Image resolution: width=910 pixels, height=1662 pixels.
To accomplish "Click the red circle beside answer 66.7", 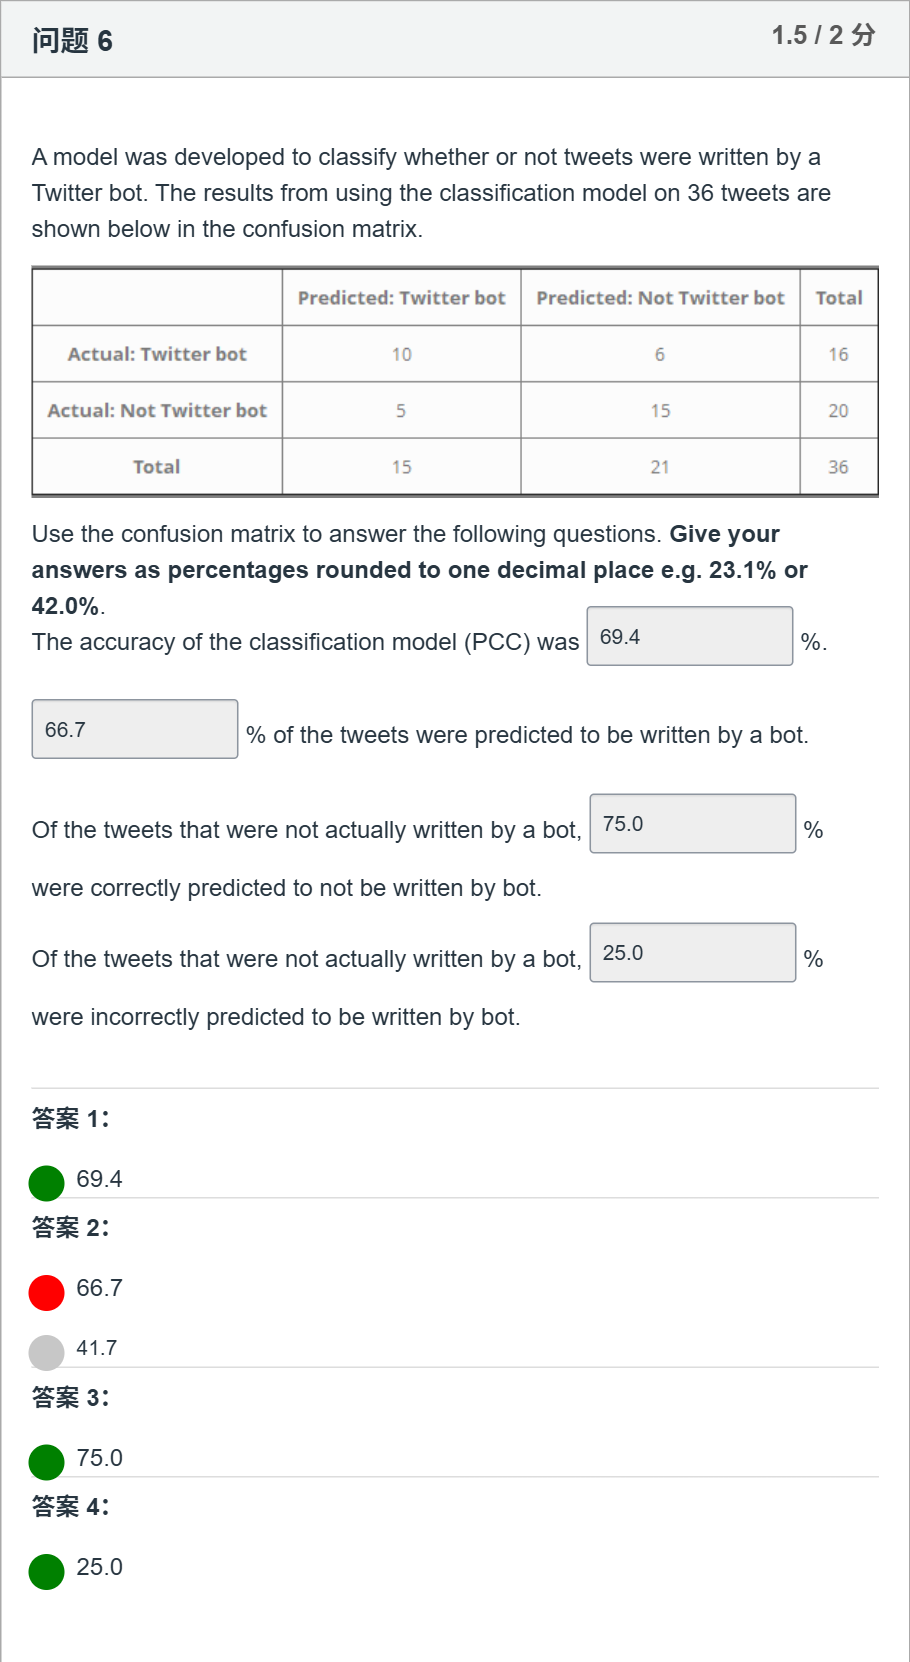I will (x=47, y=1293).
